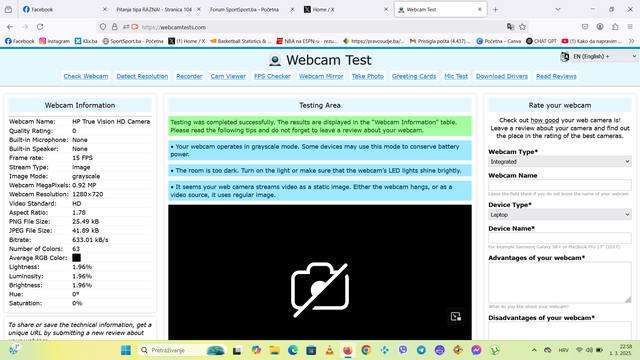The image size is (640, 360).
Task: Open a new tab with plus button
Action: click(x=495, y=9)
